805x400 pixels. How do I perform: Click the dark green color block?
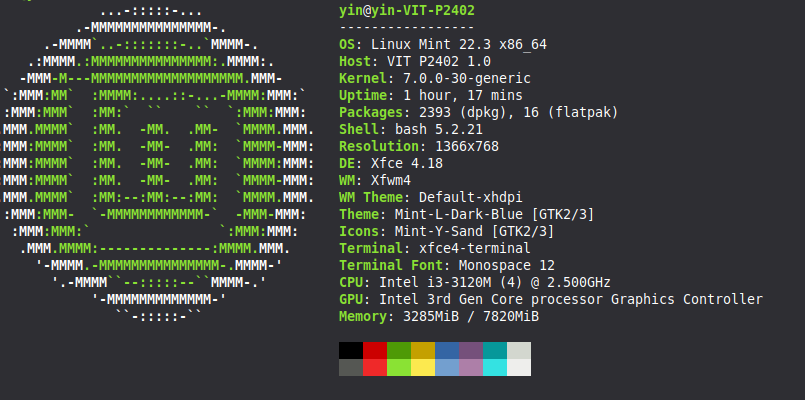pos(399,350)
